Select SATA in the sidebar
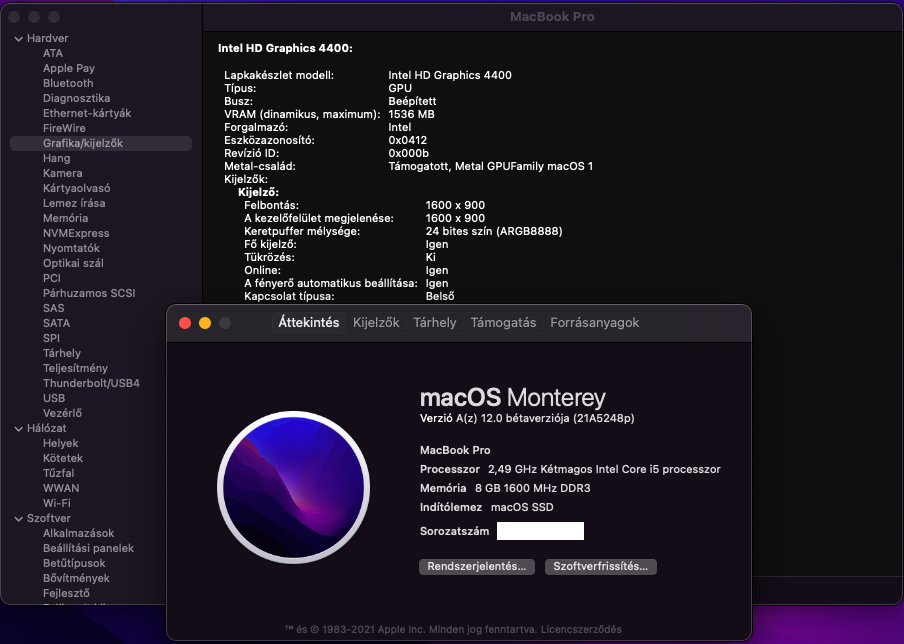 (x=56, y=323)
